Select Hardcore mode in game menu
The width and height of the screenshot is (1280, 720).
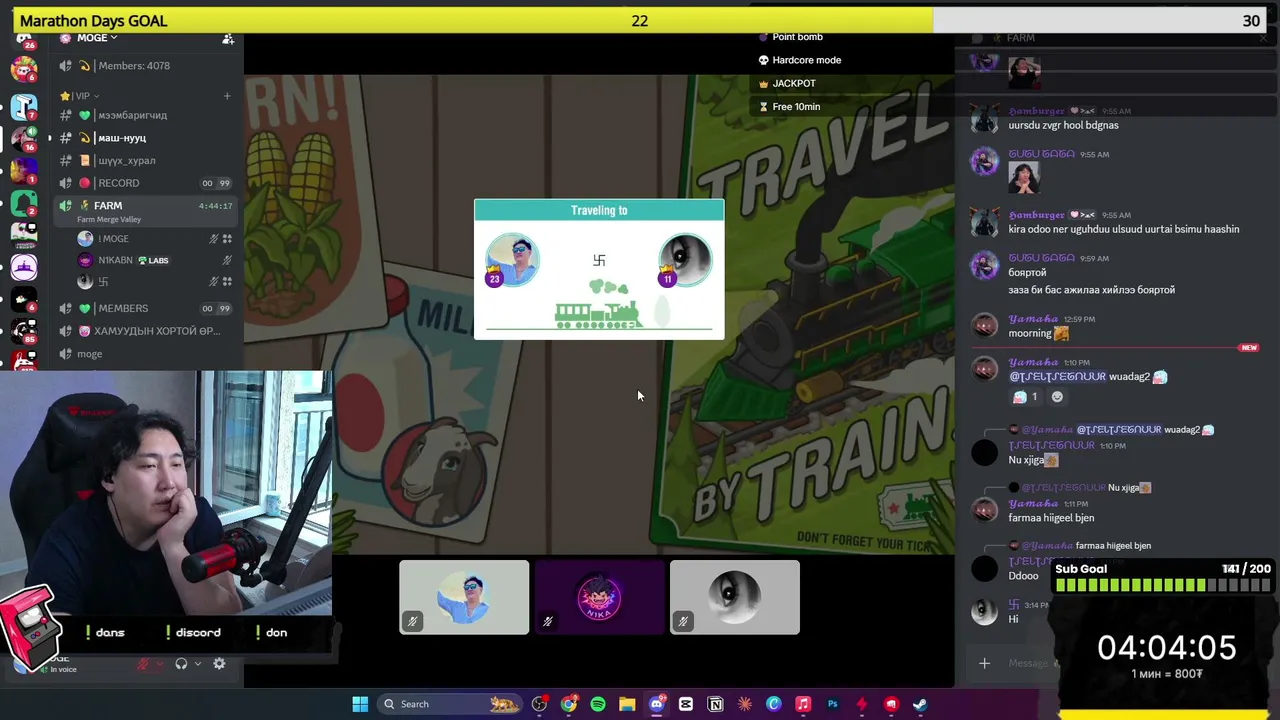point(800,60)
